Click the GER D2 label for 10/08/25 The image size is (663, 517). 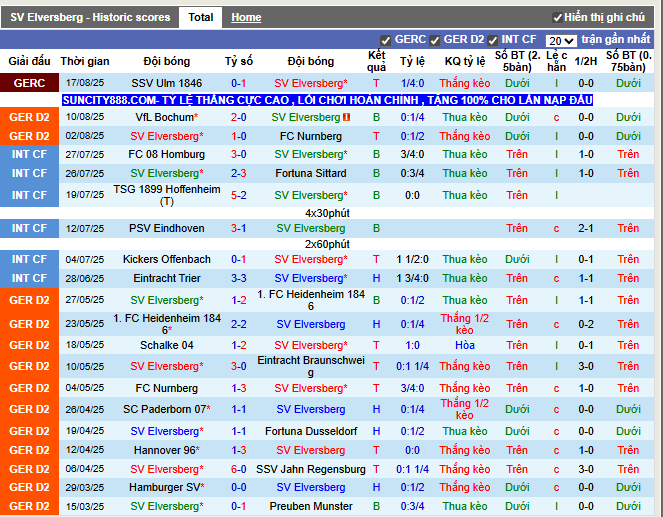(x=29, y=117)
